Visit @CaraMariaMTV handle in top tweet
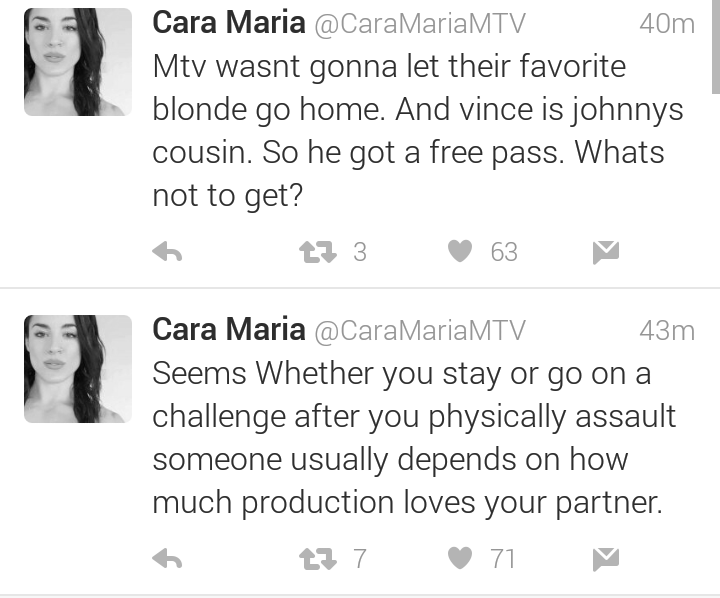 (420, 23)
